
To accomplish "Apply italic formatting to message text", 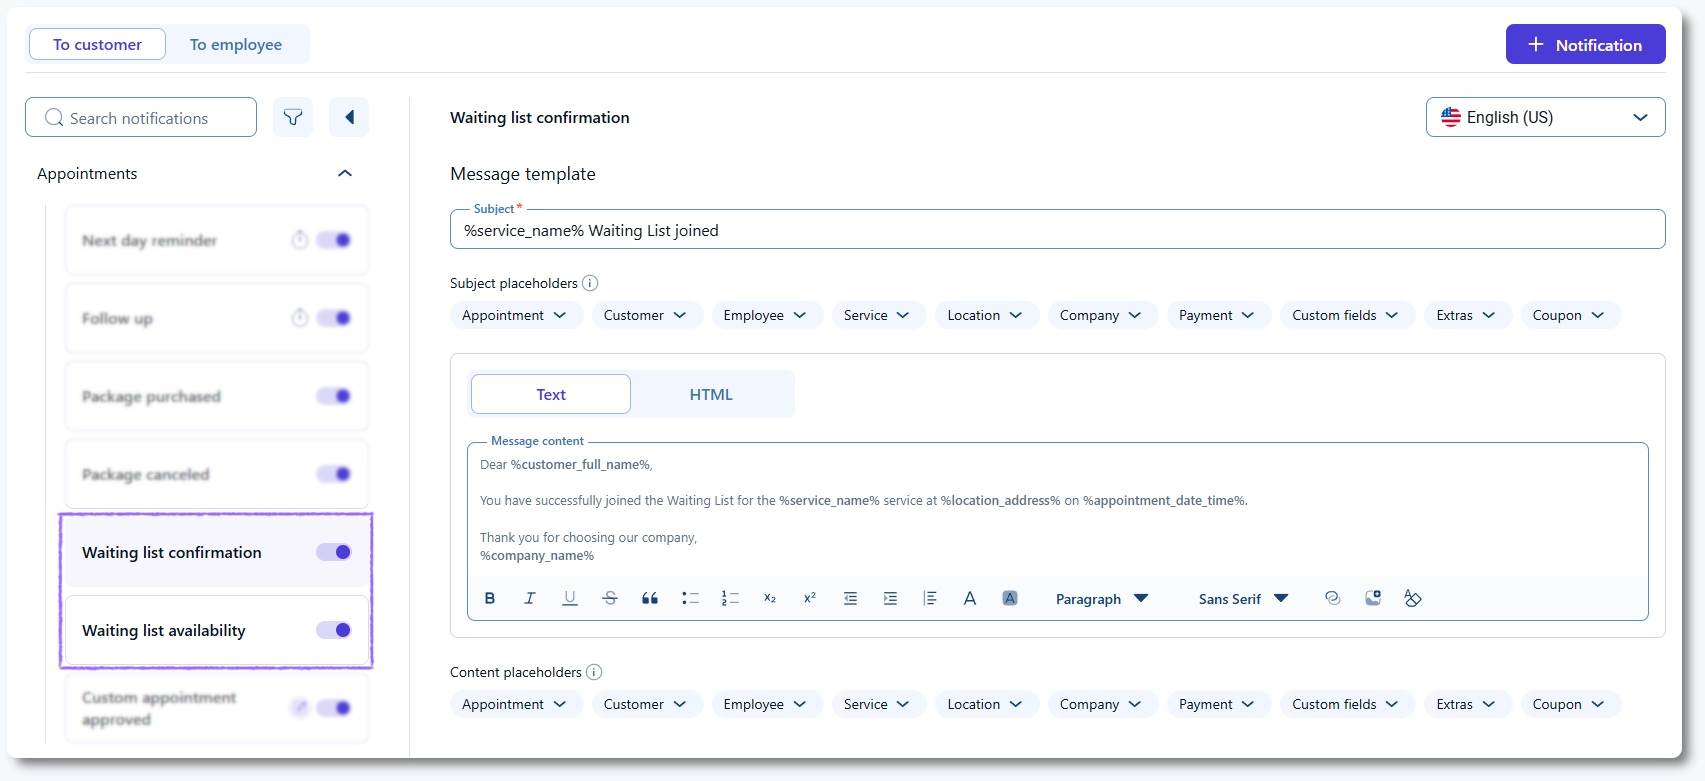I will (x=530, y=598).
